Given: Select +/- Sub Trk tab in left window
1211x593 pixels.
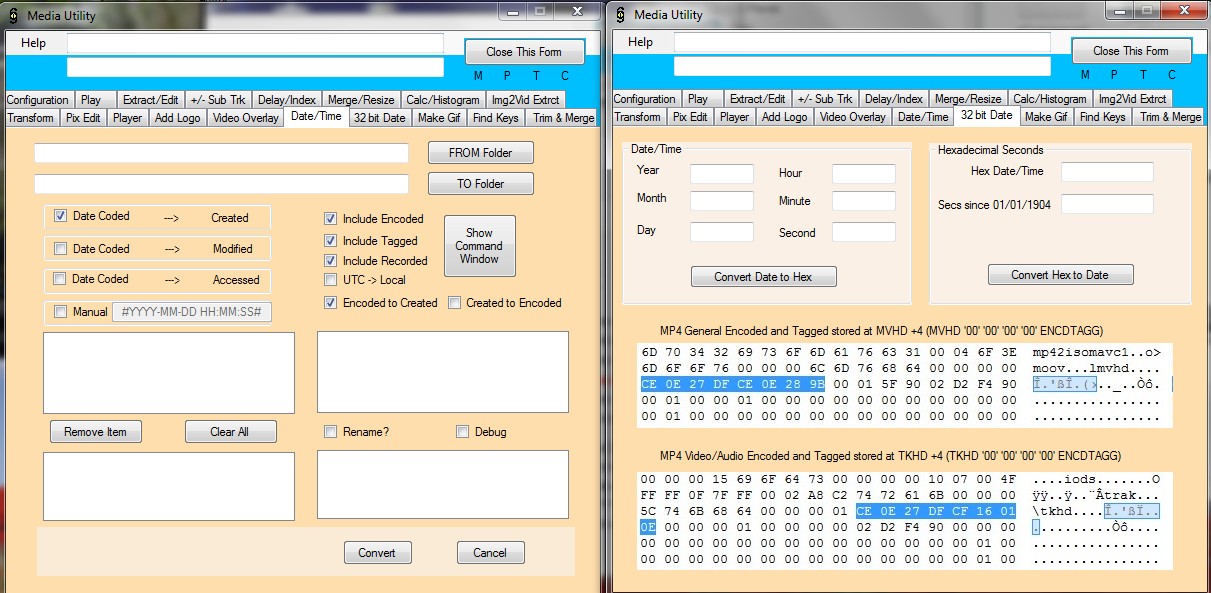Looking at the screenshot, I should (x=217, y=100).
